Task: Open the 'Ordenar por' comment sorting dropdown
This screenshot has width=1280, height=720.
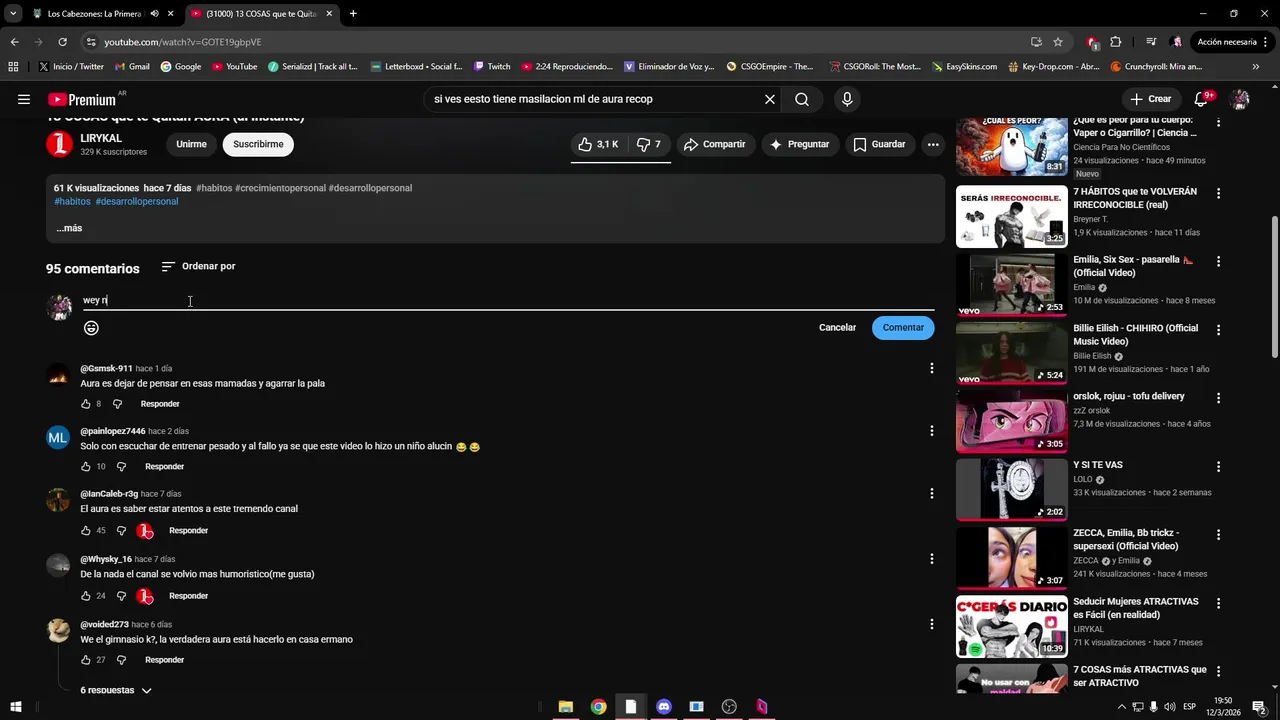Action: (x=198, y=267)
